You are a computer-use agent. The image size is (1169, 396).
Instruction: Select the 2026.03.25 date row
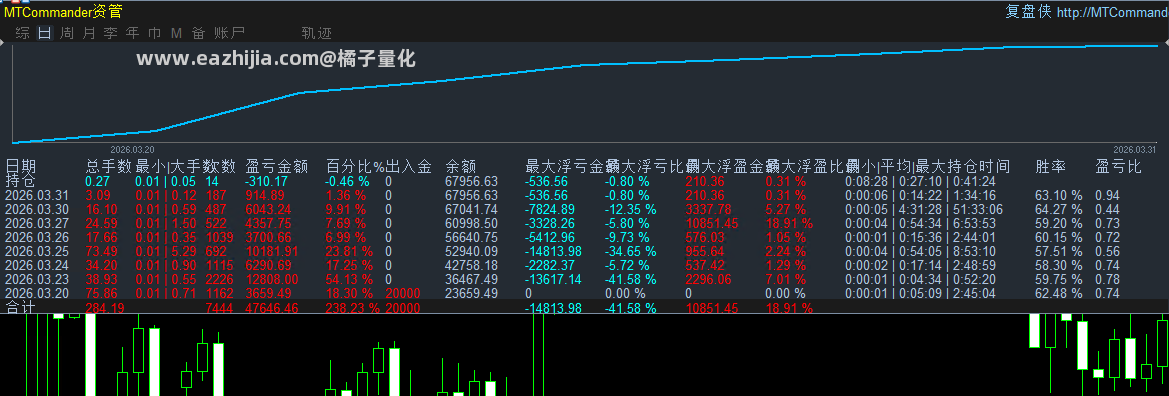pyautogui.click(x=37, y=251)
